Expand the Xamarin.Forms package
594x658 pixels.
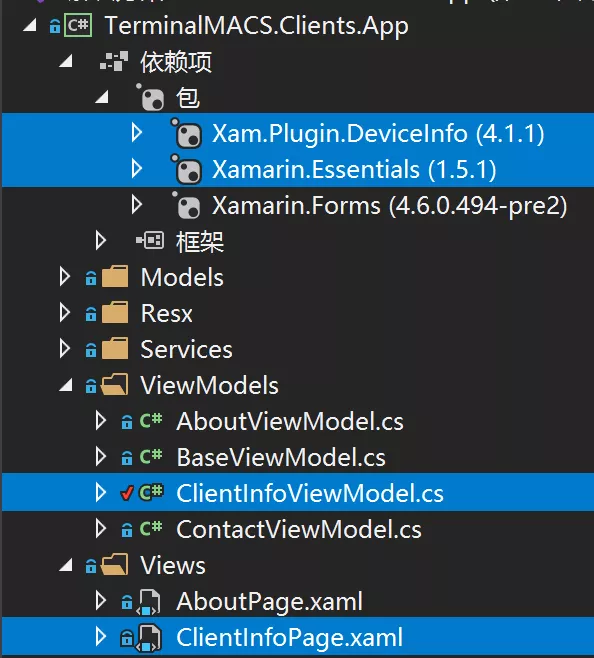click(x=136, y=205)
